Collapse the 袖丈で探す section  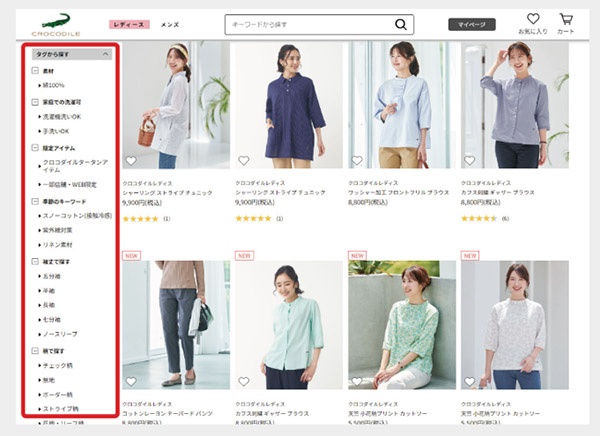35,261
